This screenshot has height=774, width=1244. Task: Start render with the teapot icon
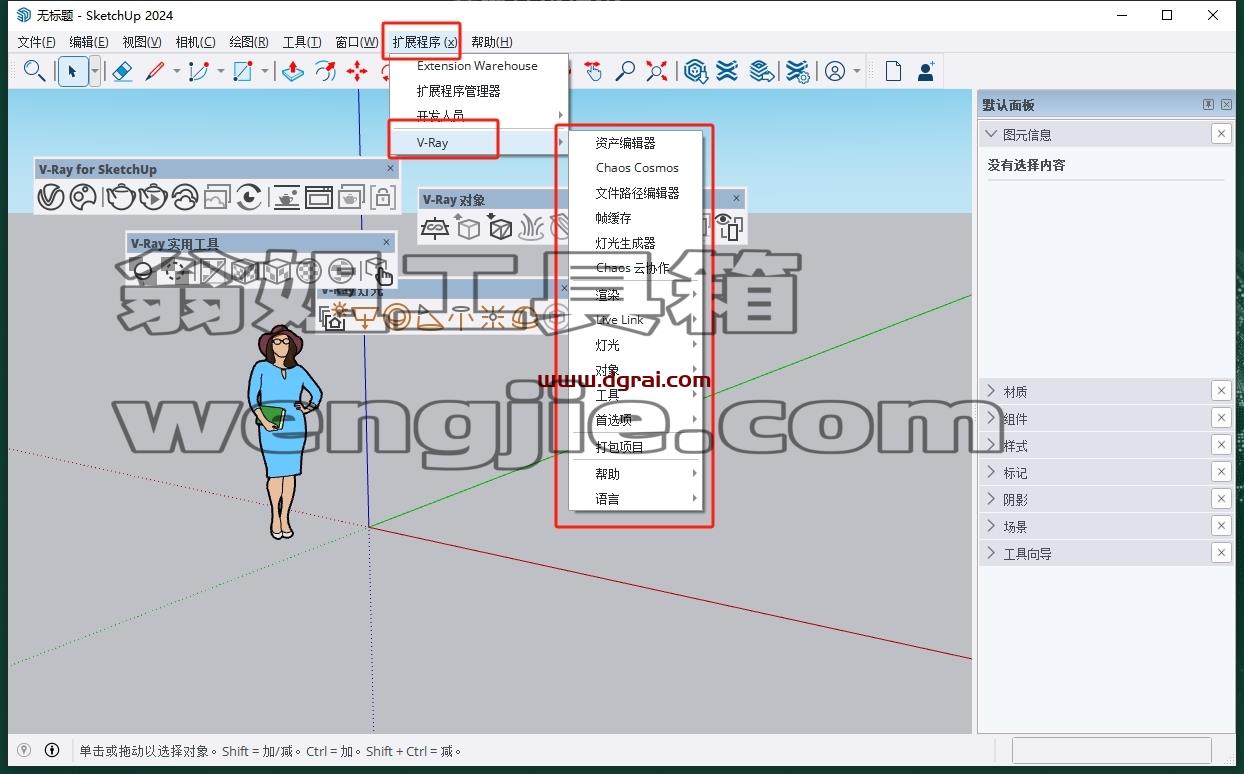(x=121, y=198)
